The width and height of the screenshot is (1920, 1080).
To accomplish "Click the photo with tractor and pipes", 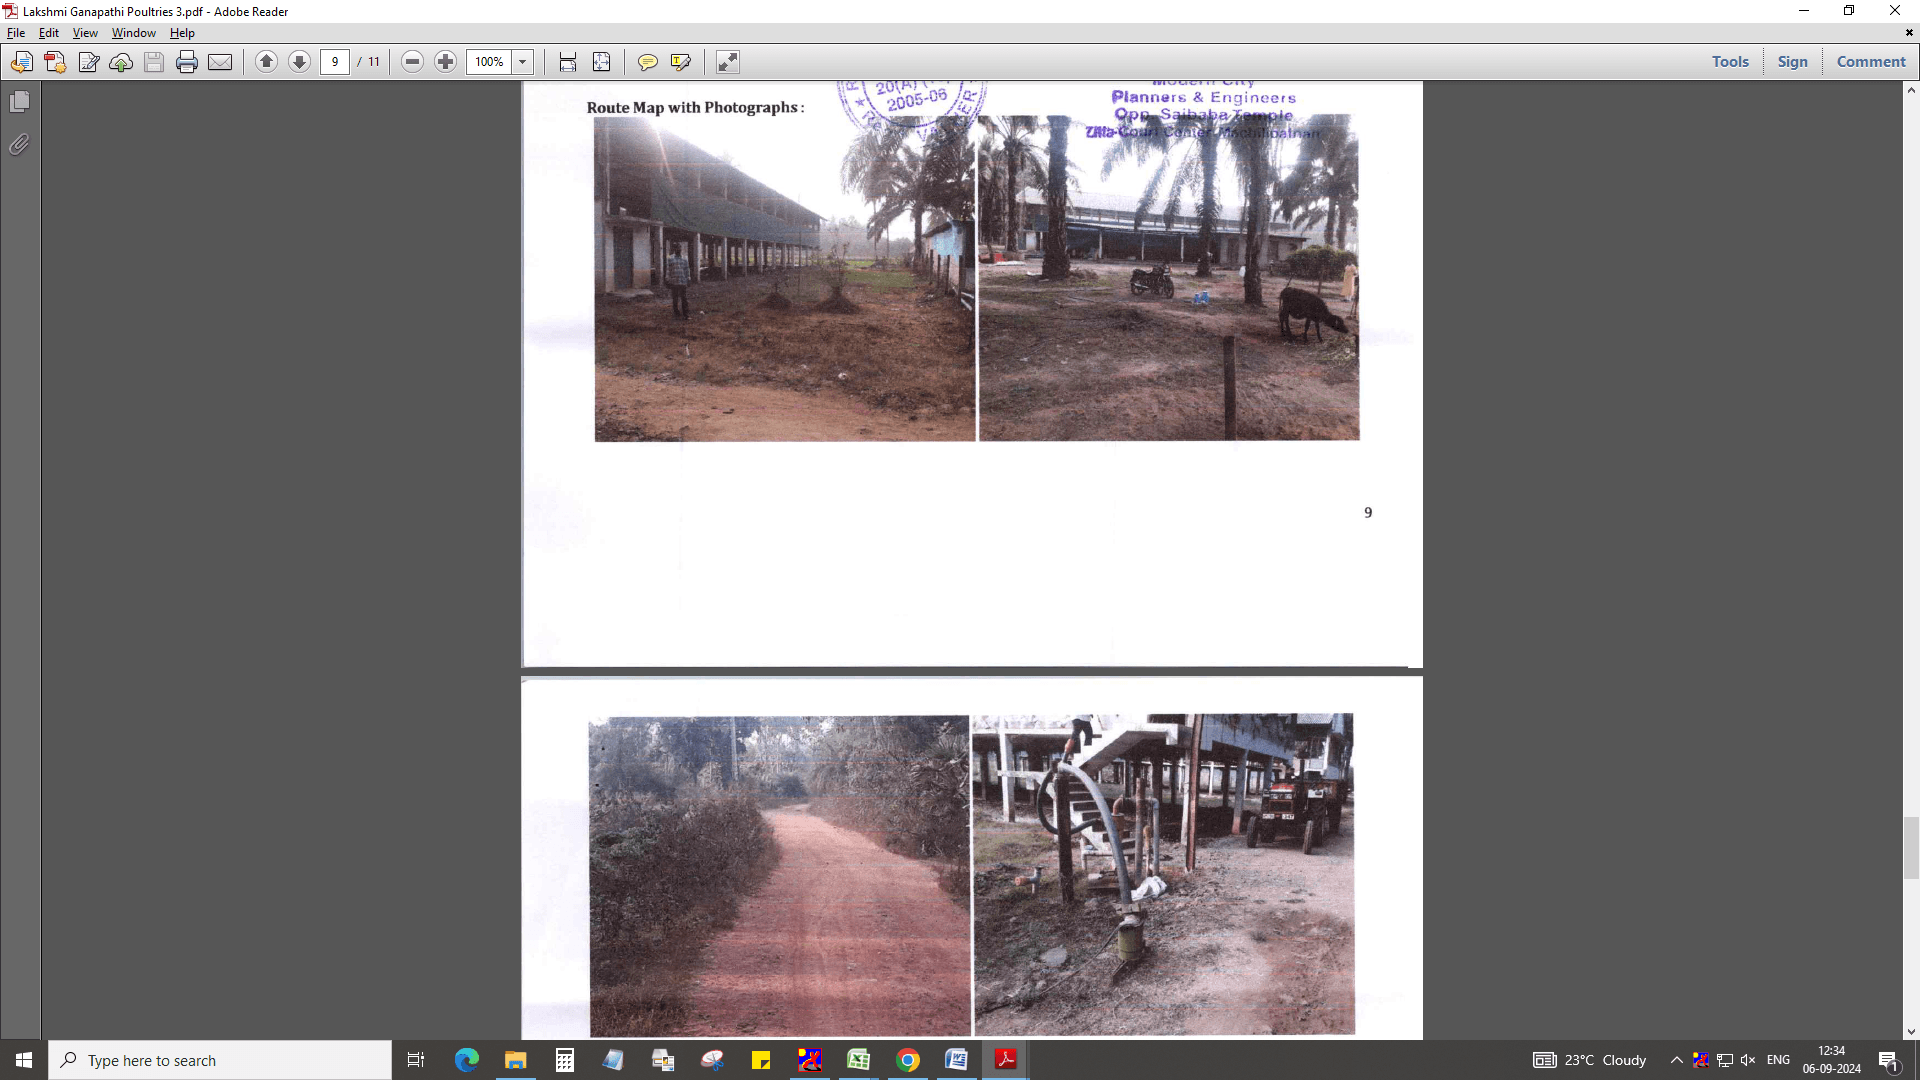I will tap(1164, 874).
